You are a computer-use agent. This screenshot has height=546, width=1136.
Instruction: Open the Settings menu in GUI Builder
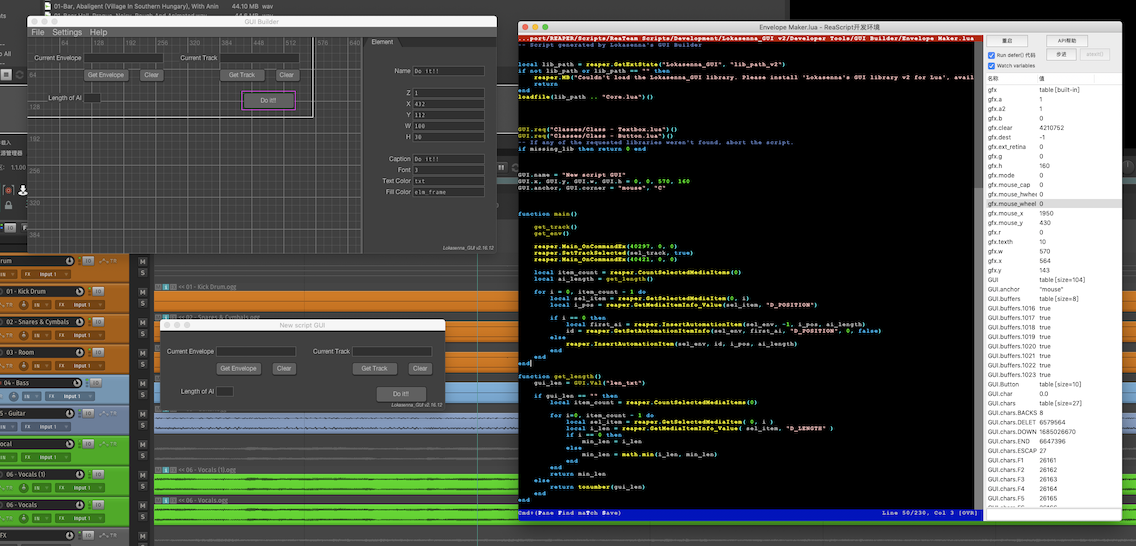click(67, 32)
